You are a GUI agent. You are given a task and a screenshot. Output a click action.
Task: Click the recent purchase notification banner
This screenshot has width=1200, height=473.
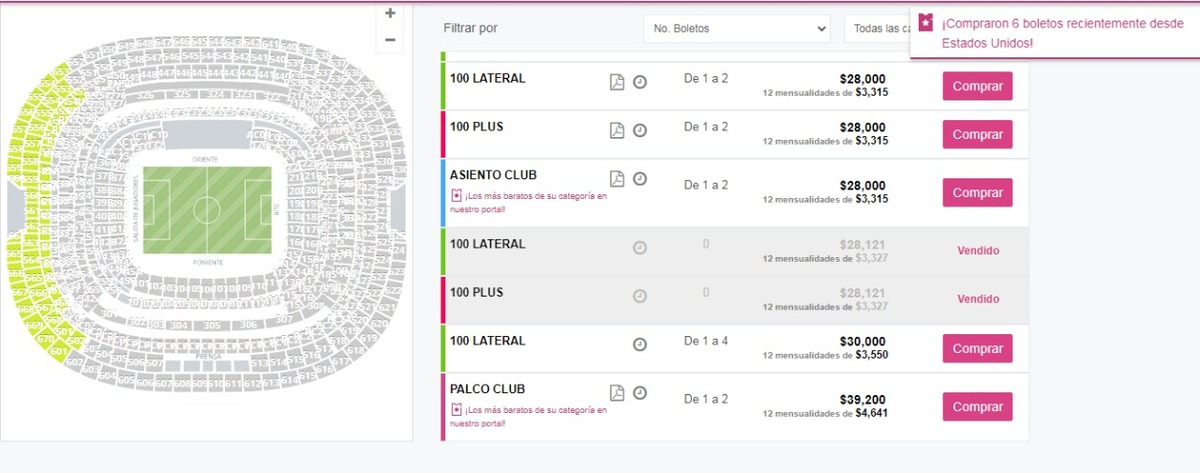[x=1055, y=33]
